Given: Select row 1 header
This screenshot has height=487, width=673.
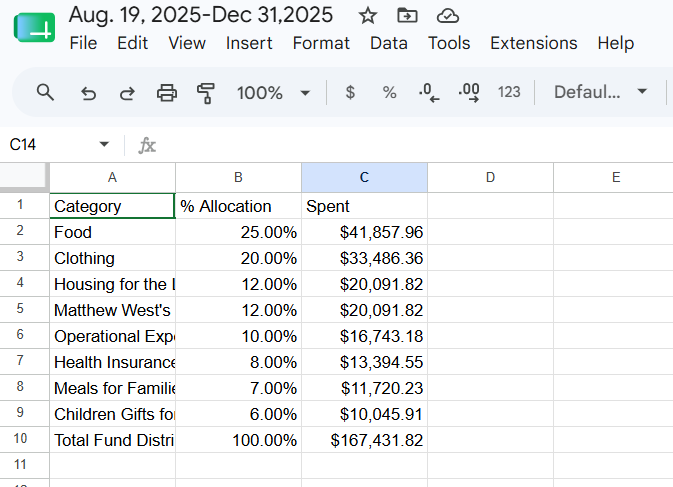Looking at the screenshot, I should [x=24, y=206].
